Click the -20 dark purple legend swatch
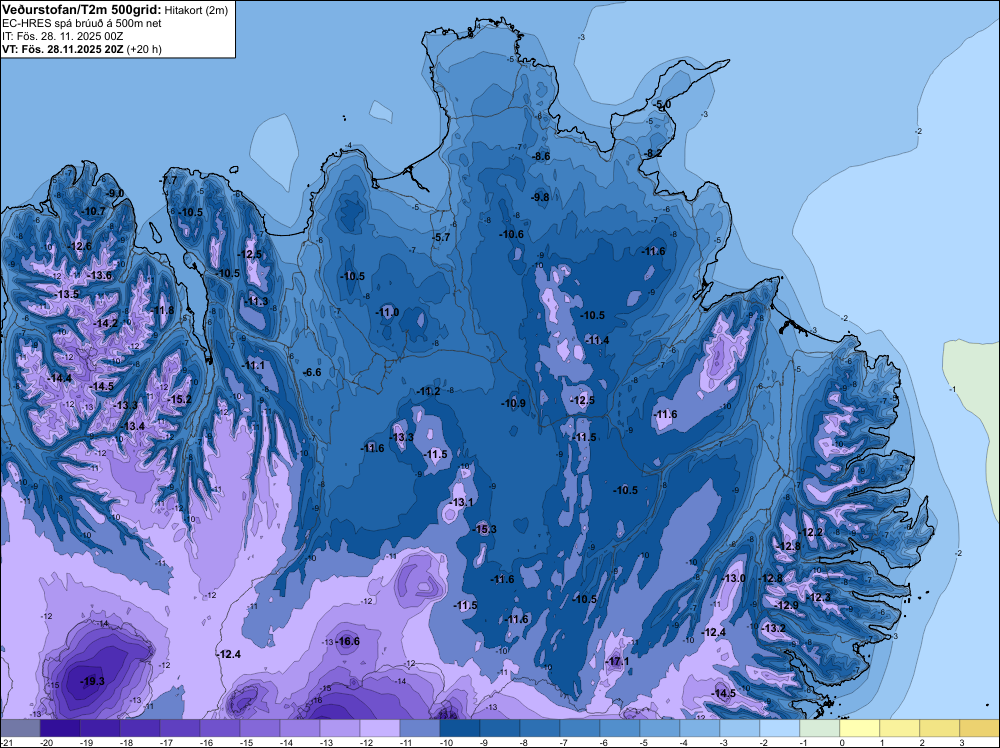 point(60,728)
